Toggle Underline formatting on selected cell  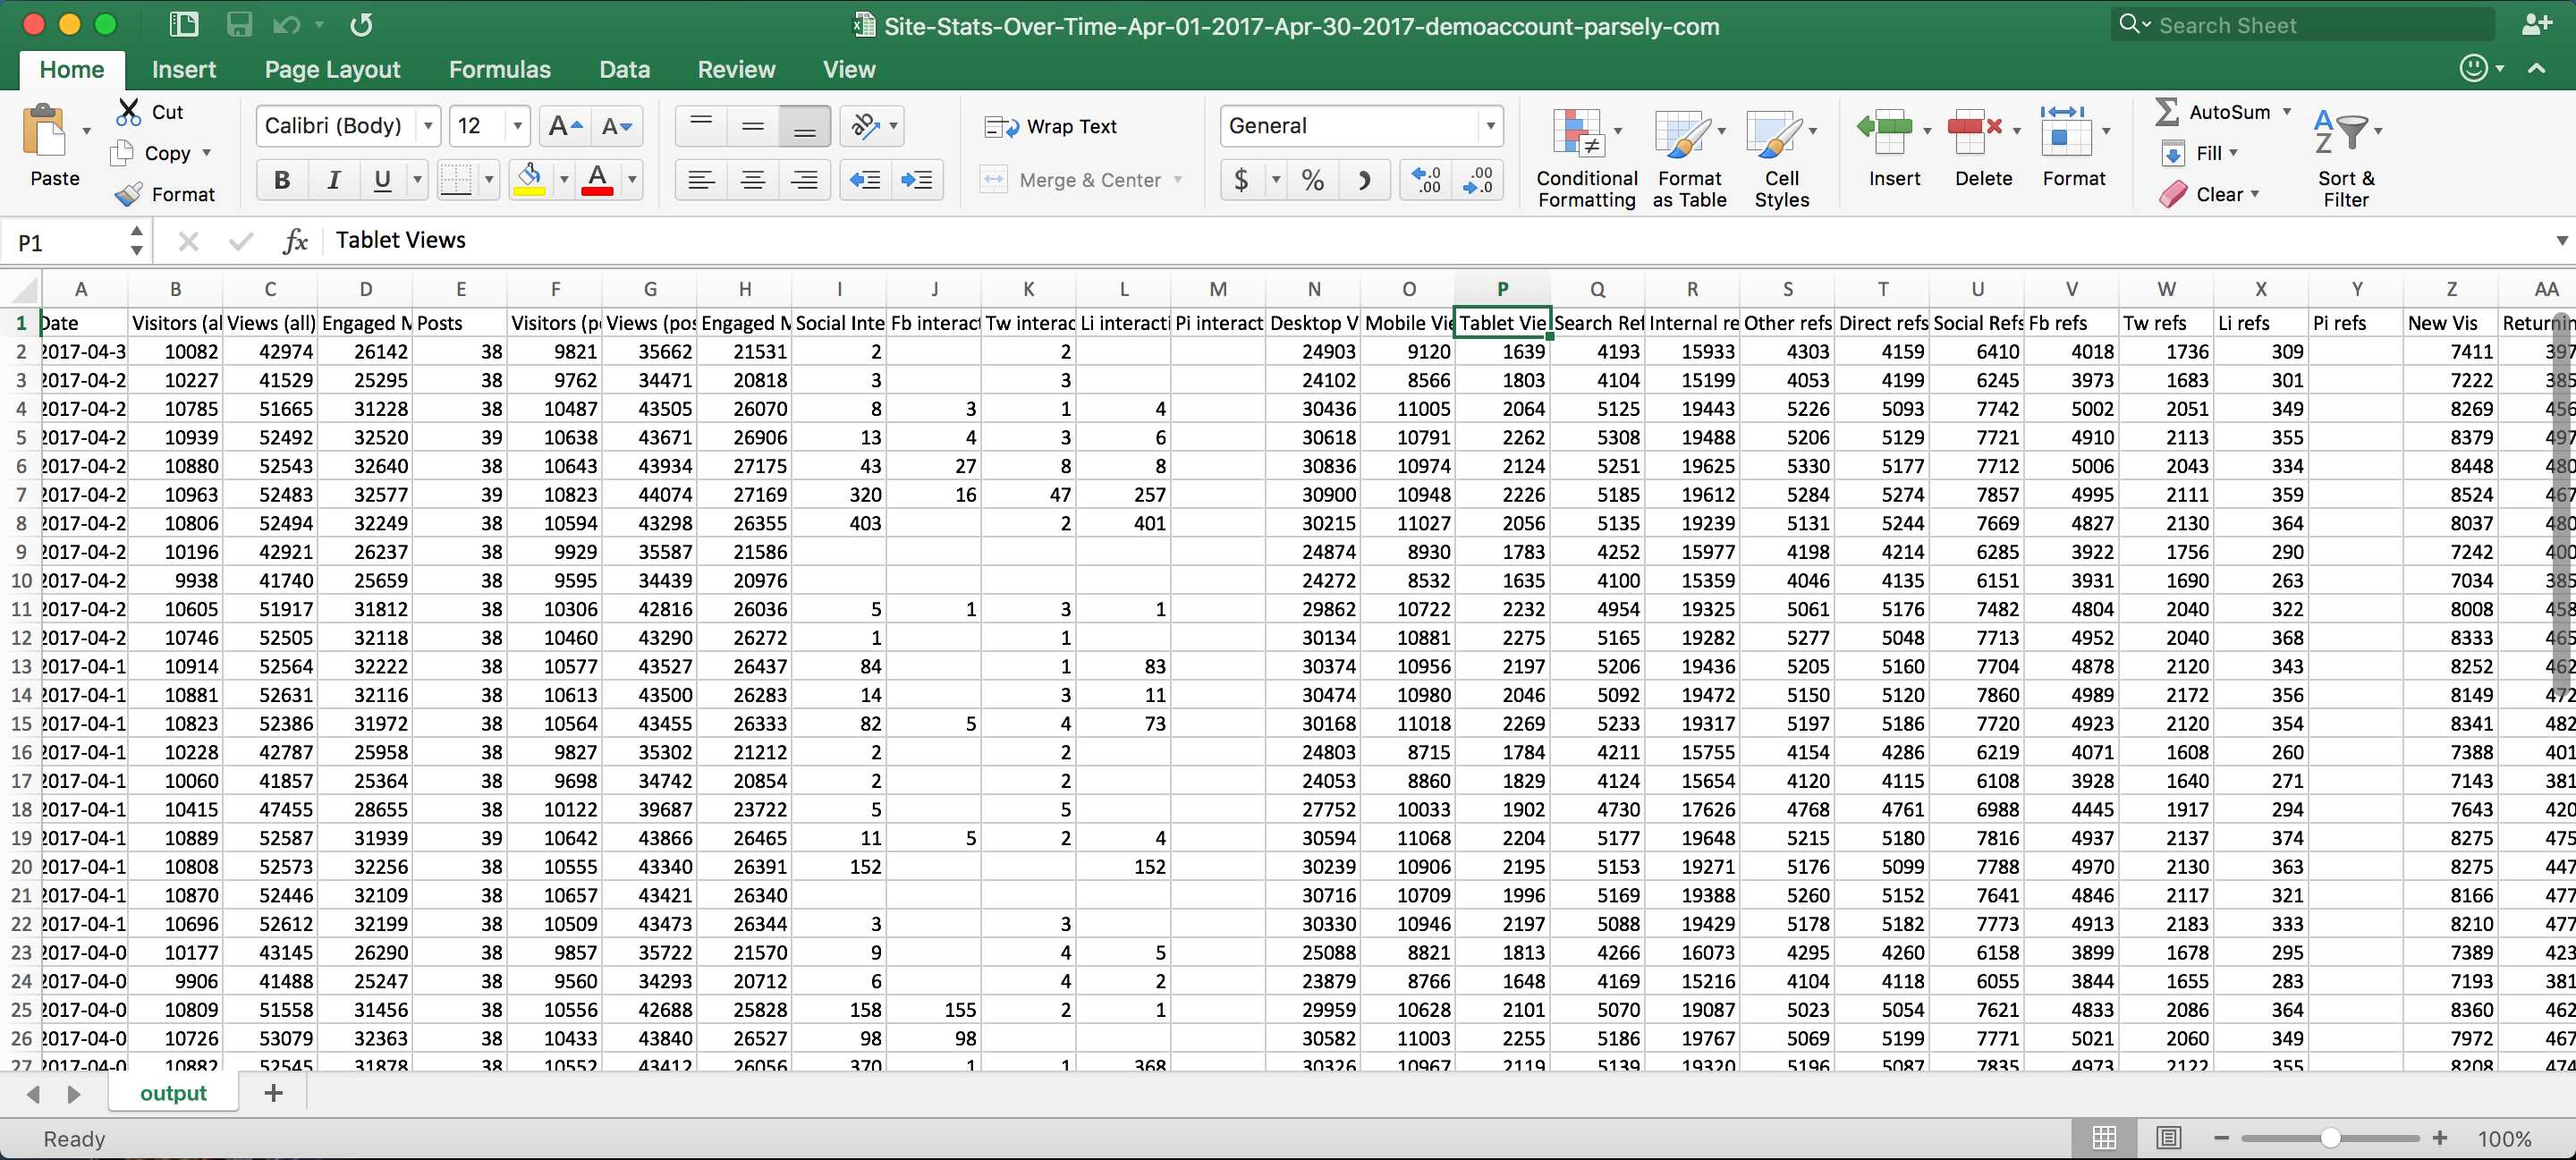(379, 179)
